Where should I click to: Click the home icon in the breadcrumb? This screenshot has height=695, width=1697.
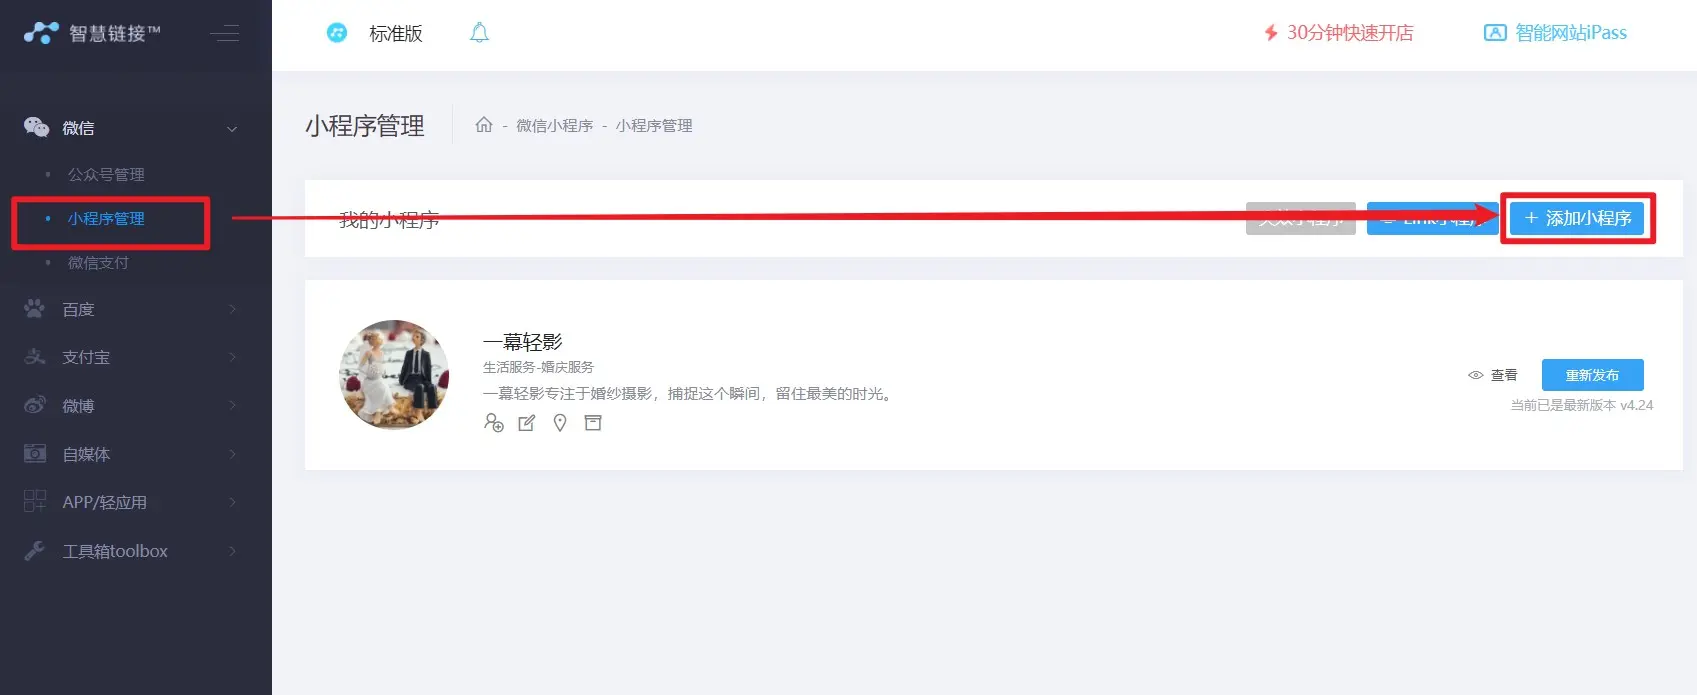click(484, 125)
